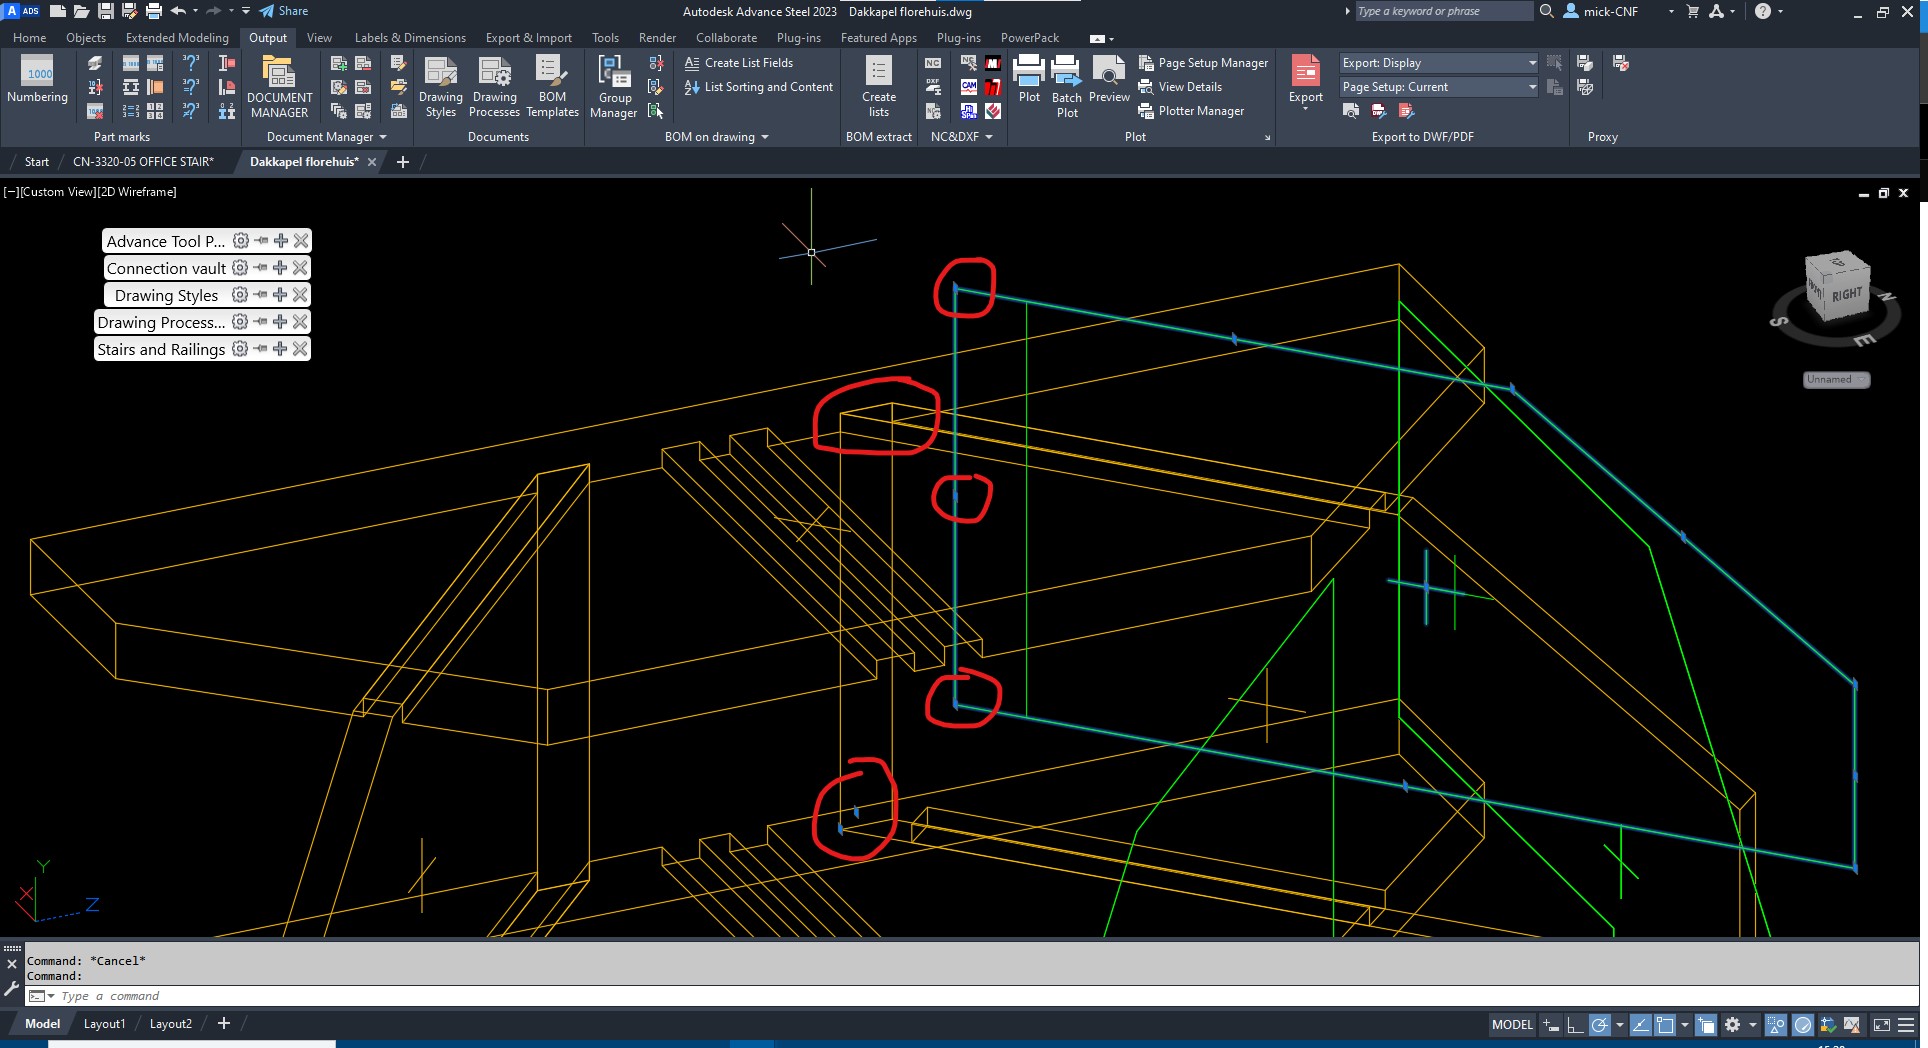Viewport: 1928px width, 1048px height.
Task: Open the Unnamed UCS dropdown below ViewCube
Action: pyautogui.click(x=1836, y=380)
